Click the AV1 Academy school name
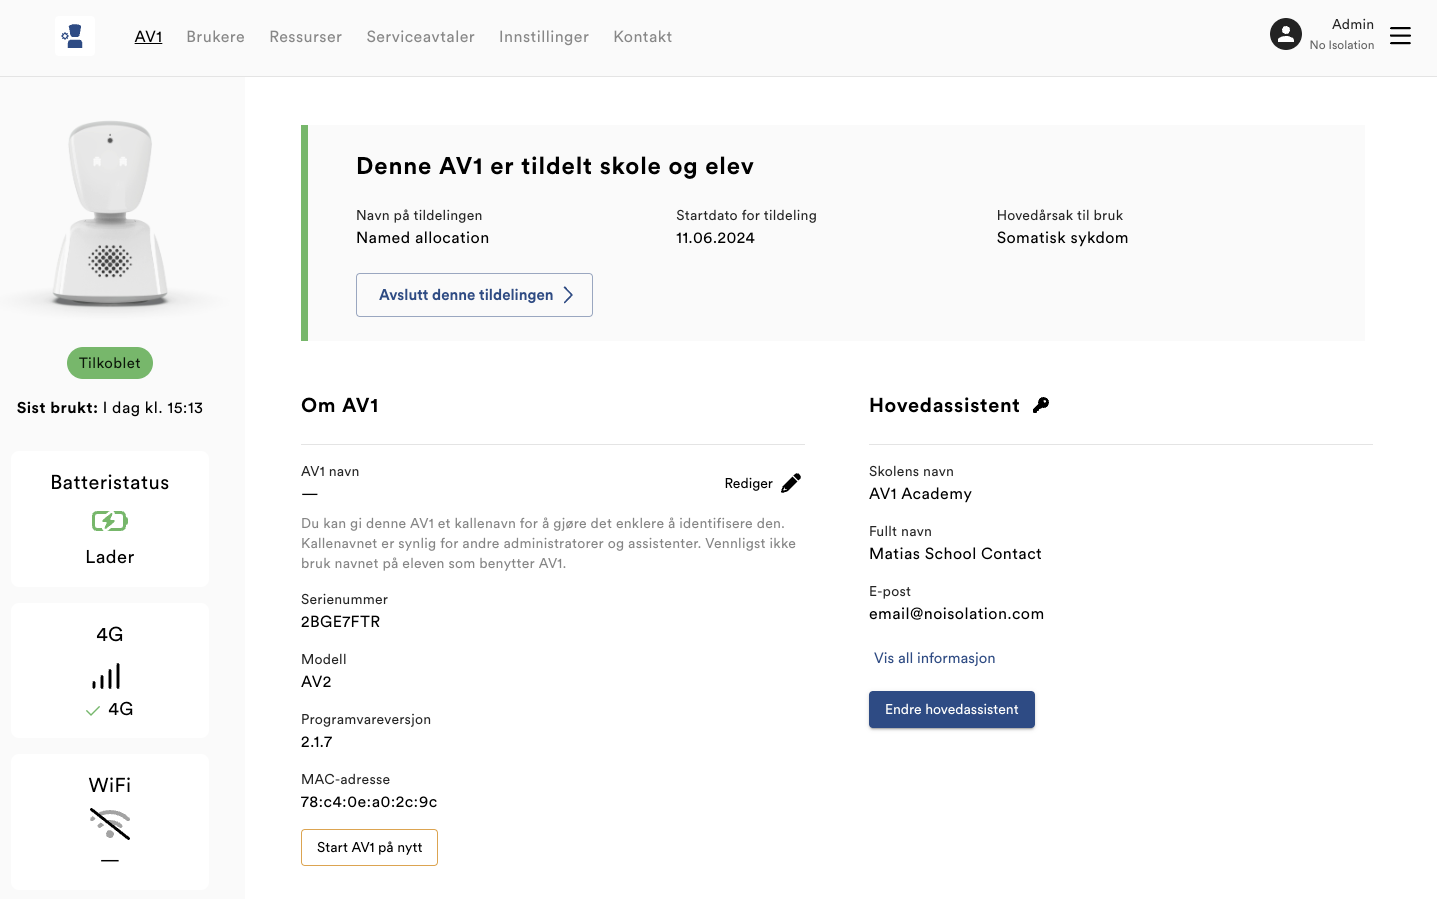Image resolution: width=1437 pixels, height=899 pixels. click(x=920, y=493)
